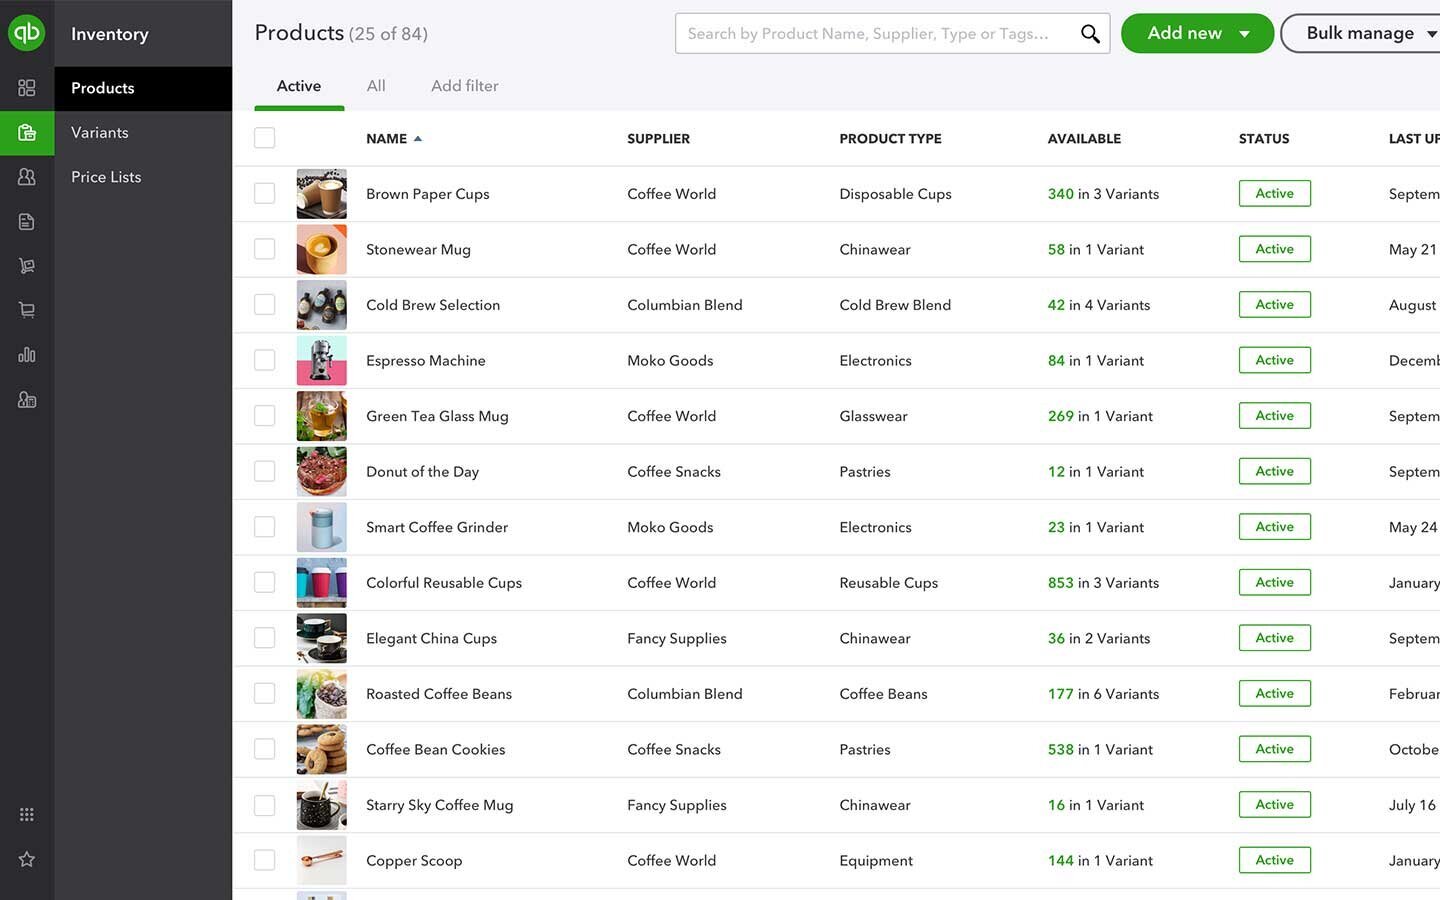The height and width of the screenshot is (900, 1440).
Task: Select Price Lists in the sidebar menu
Action: [x=106, y=176]
